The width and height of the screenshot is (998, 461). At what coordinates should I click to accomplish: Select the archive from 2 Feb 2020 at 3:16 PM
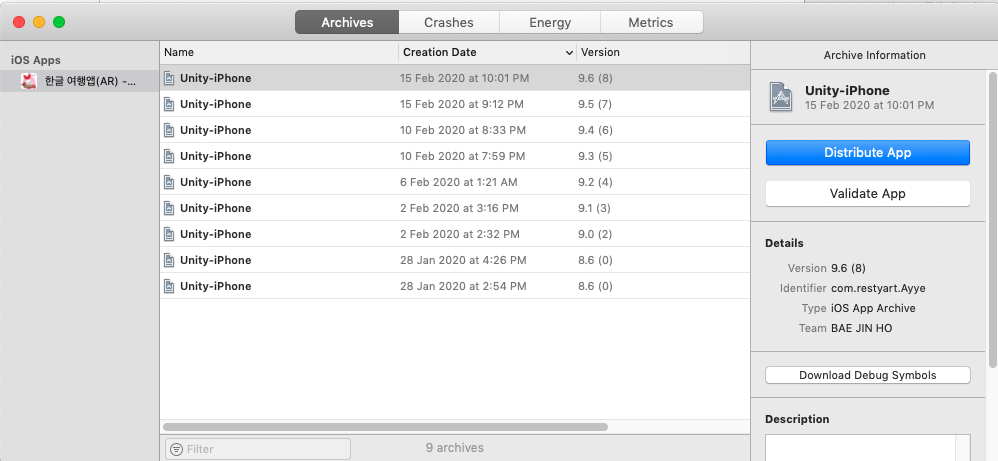(x=455, y=208)
